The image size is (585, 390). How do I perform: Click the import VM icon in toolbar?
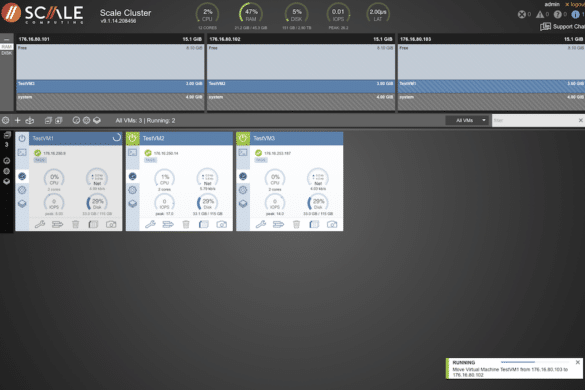(x=29, y=120)
